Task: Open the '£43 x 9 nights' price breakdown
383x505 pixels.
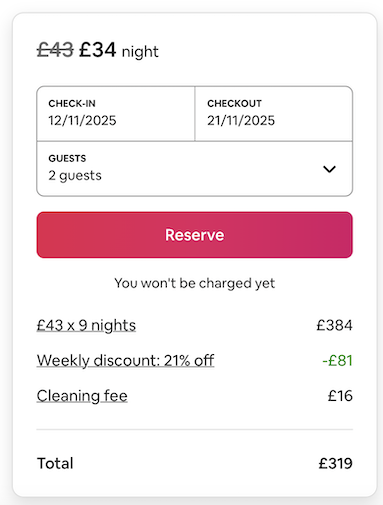Action: pyautogui.click(x=86, y=325)
